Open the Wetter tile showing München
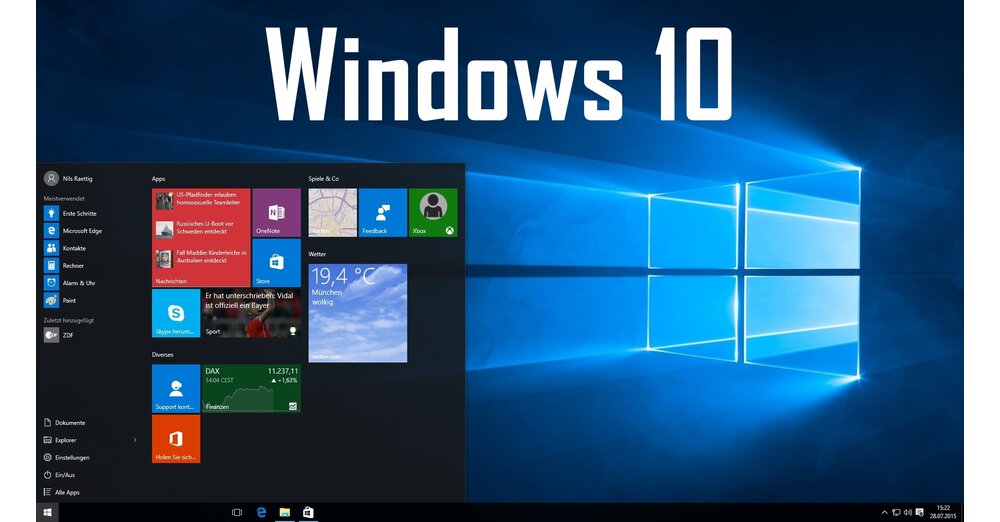 click(x=358, y=313)
